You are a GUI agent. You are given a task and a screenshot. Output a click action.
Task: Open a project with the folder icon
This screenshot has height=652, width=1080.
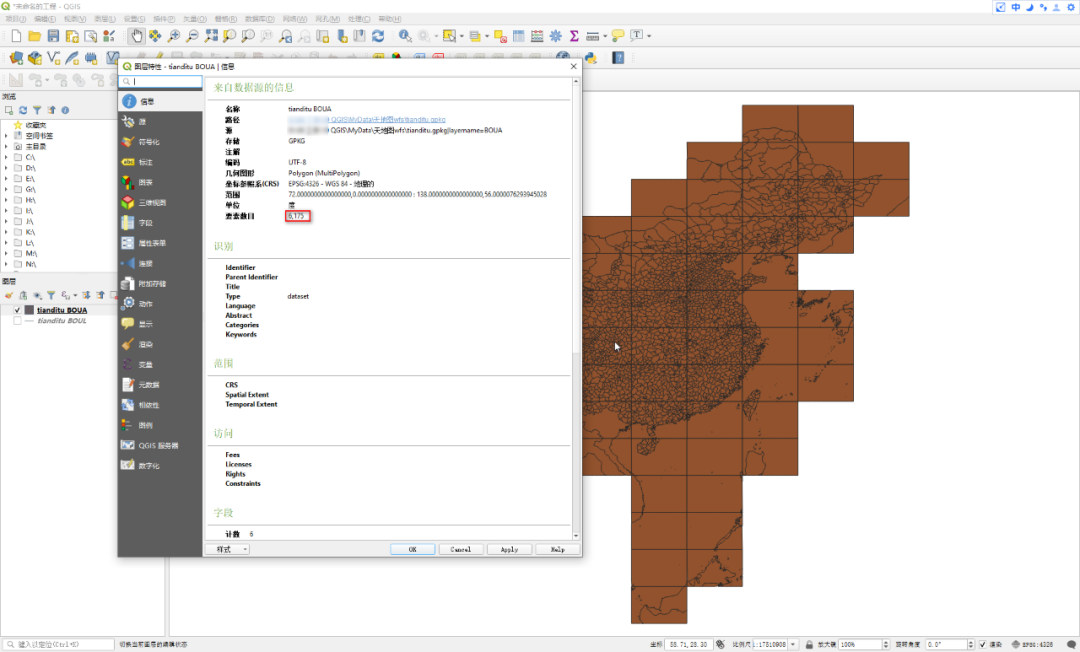pyautogui.click(x=34, y=36)
